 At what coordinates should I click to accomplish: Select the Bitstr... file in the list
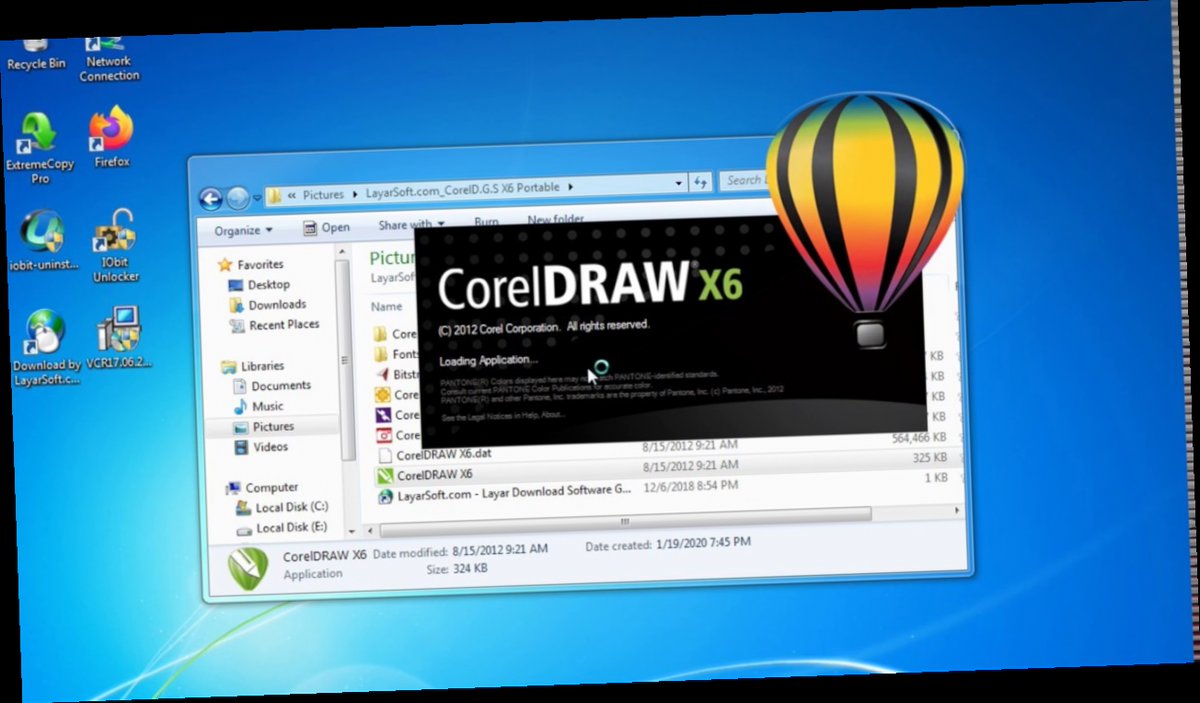click(x=397, y=374)
